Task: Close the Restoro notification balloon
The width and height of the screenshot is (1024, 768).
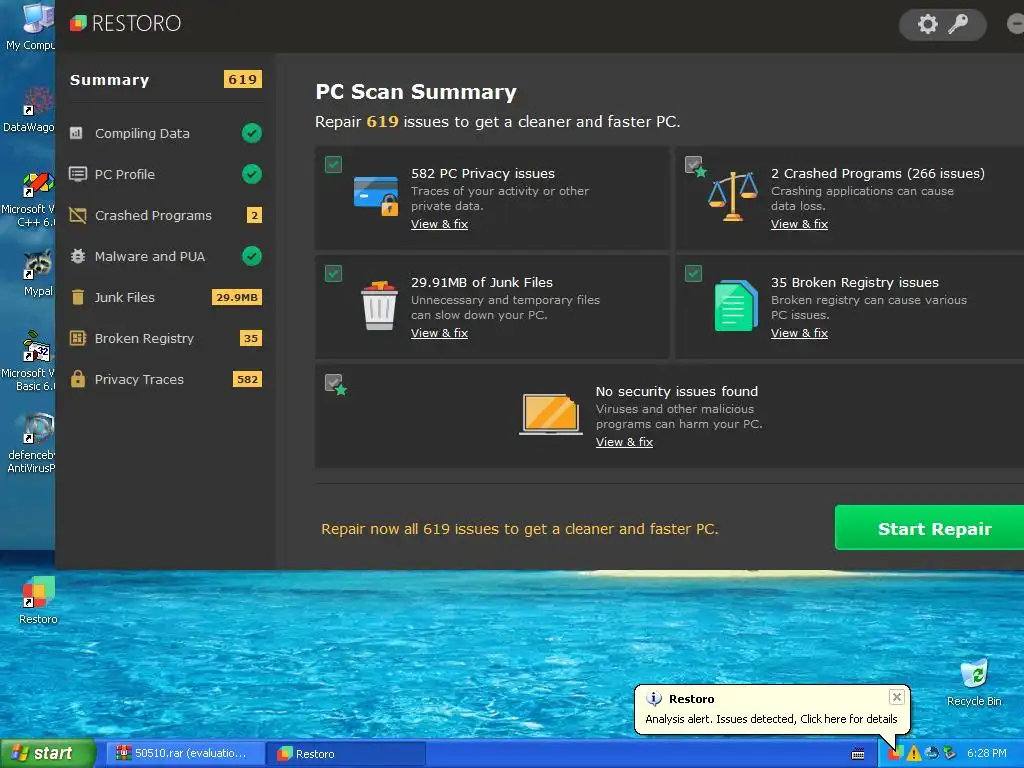Action: pos(897,697)
